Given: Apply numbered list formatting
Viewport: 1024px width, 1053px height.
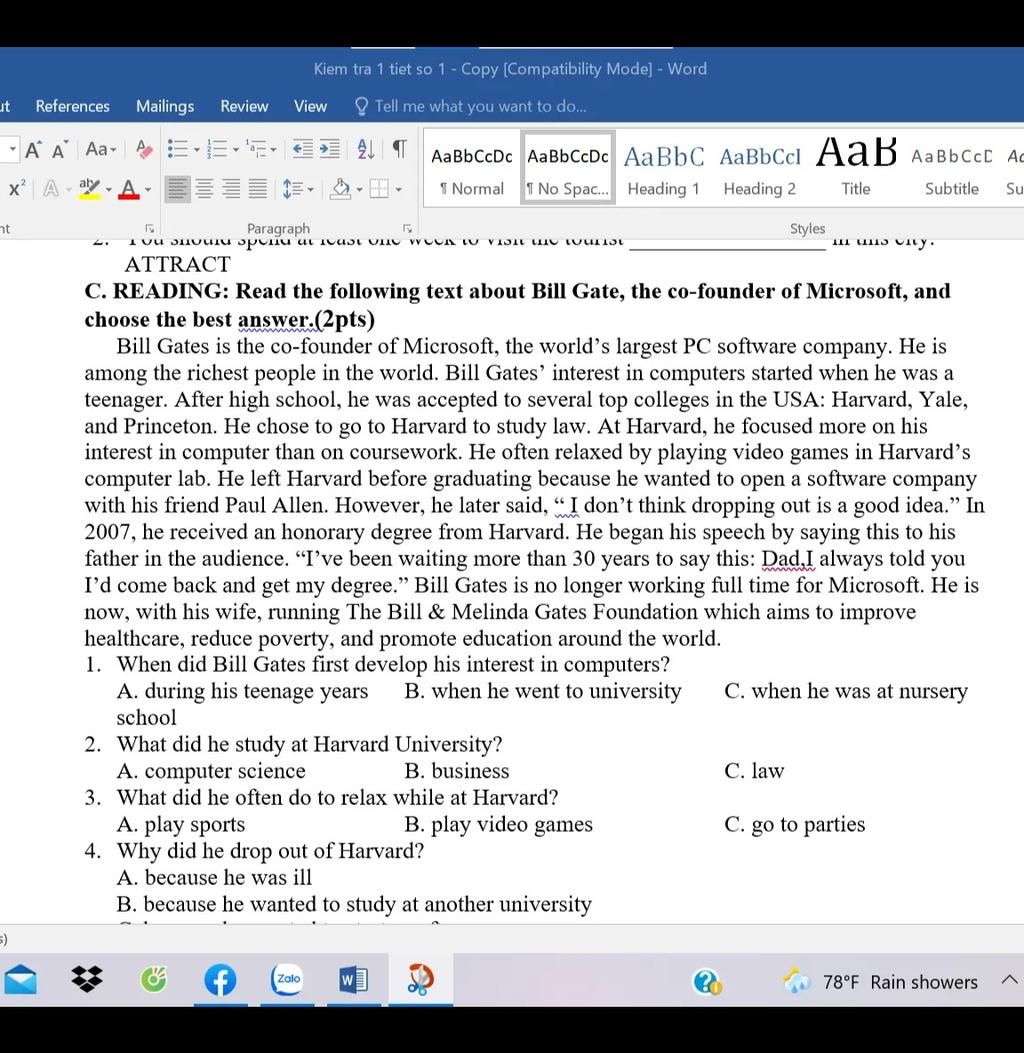Looking at the screenshot, I should pos(217,148).
